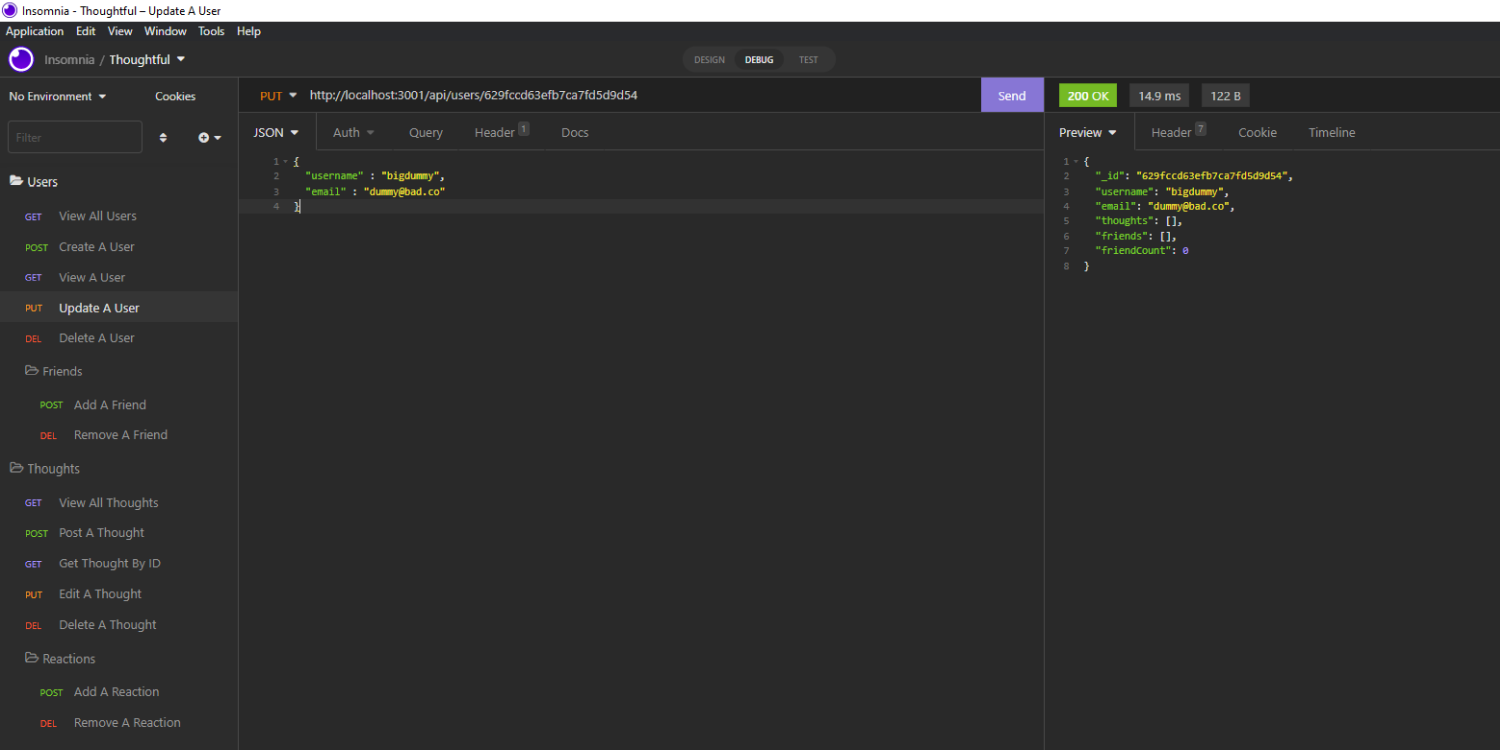Expand the Friends folder icon
This screenshot has height=750, width=1500.
[31, 371]
